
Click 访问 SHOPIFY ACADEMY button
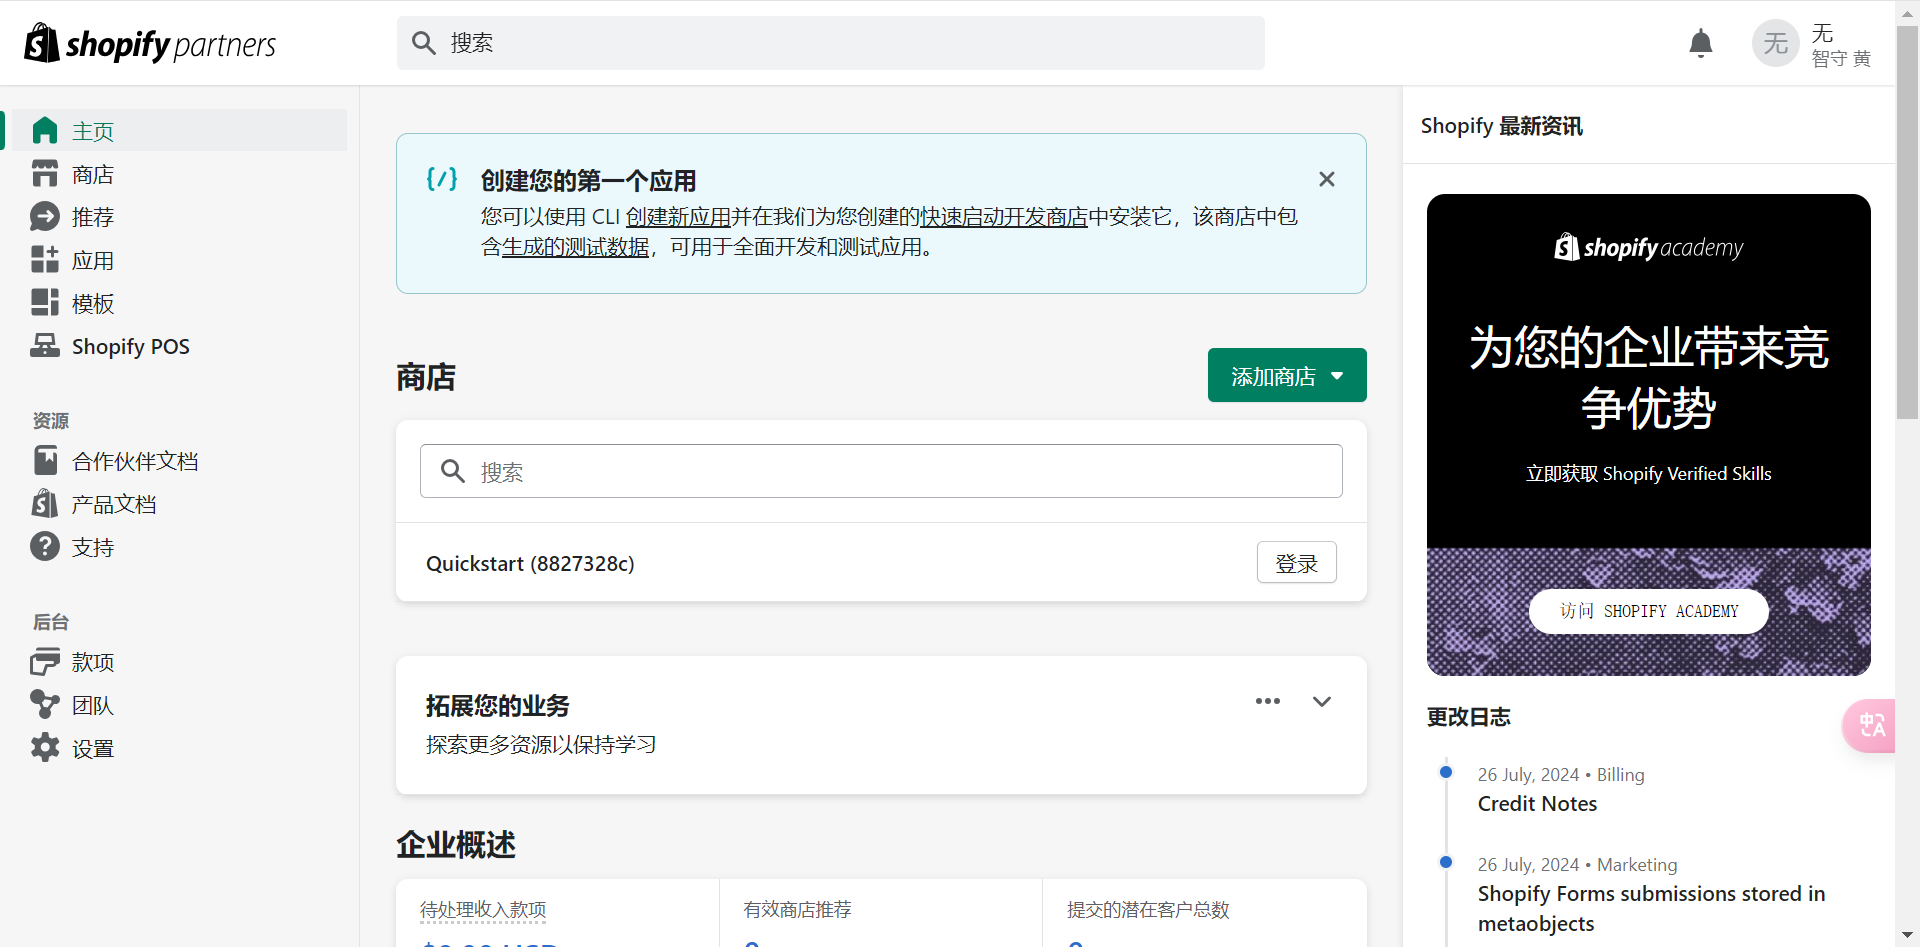pos(1649,611)
